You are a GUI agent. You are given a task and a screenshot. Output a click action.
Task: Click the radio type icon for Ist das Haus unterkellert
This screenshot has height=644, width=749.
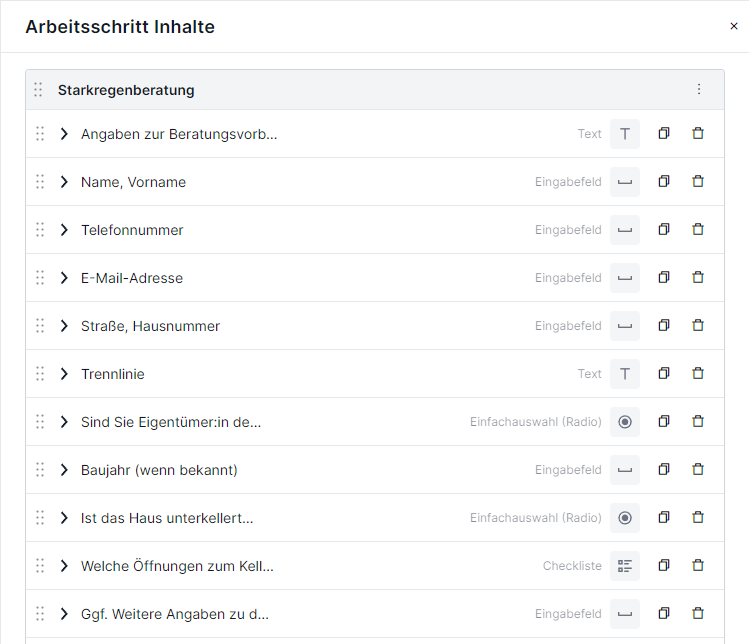[x=625, y=517]
